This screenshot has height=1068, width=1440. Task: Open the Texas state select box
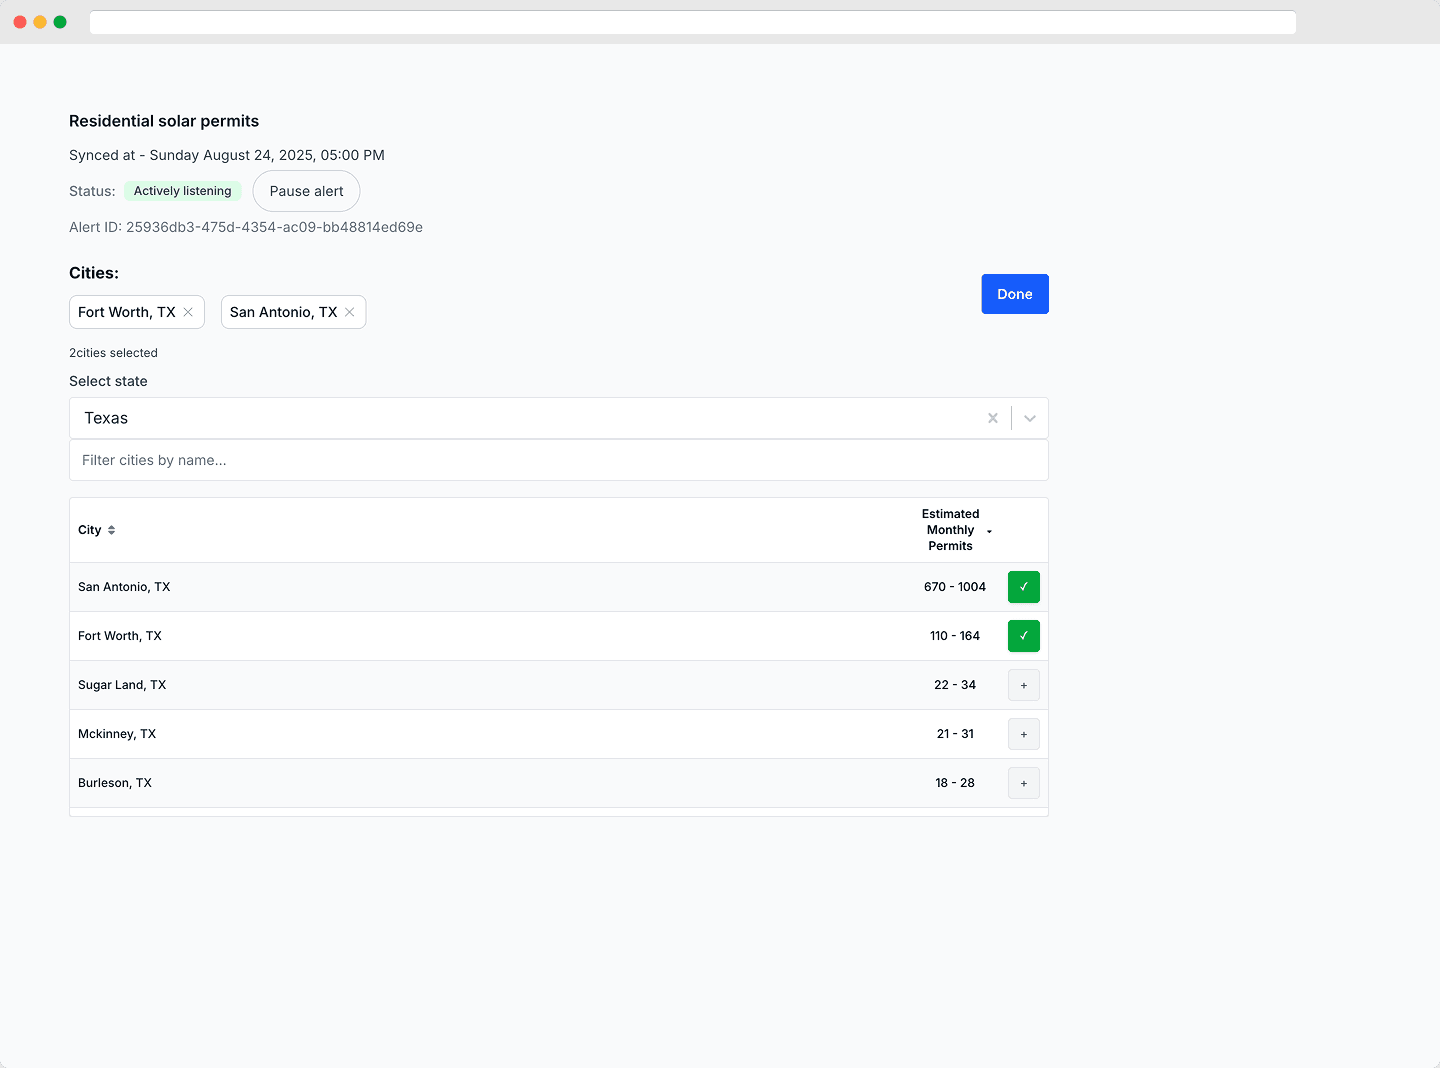(520, 418)
